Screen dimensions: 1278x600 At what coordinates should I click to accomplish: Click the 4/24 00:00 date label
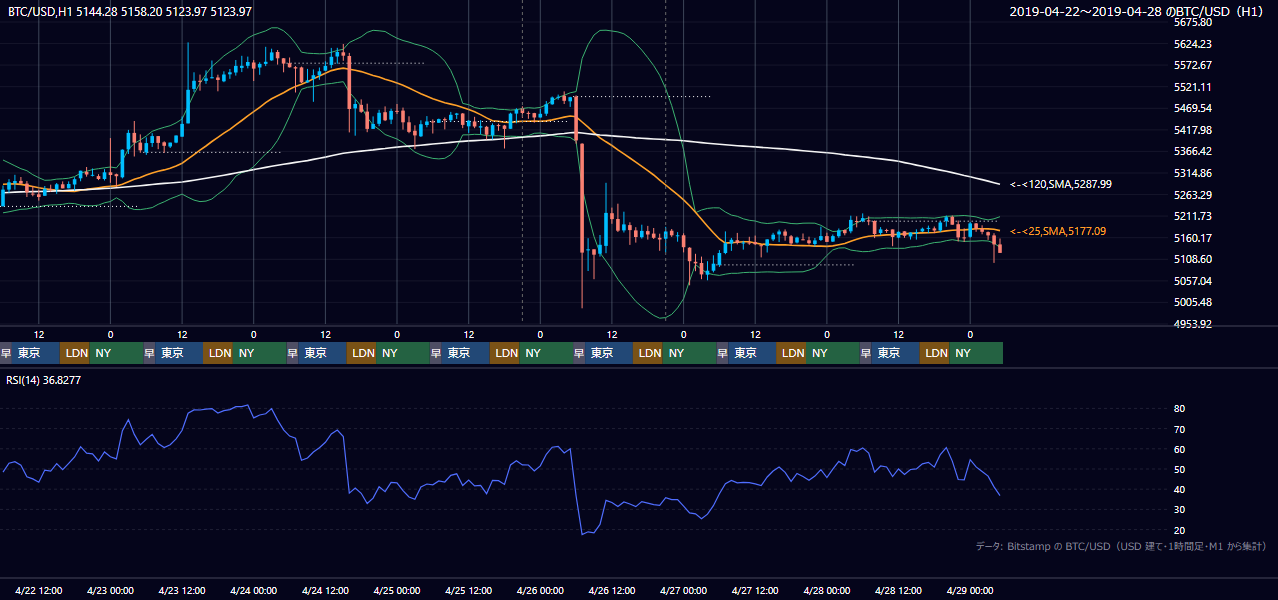click(253, 590)
